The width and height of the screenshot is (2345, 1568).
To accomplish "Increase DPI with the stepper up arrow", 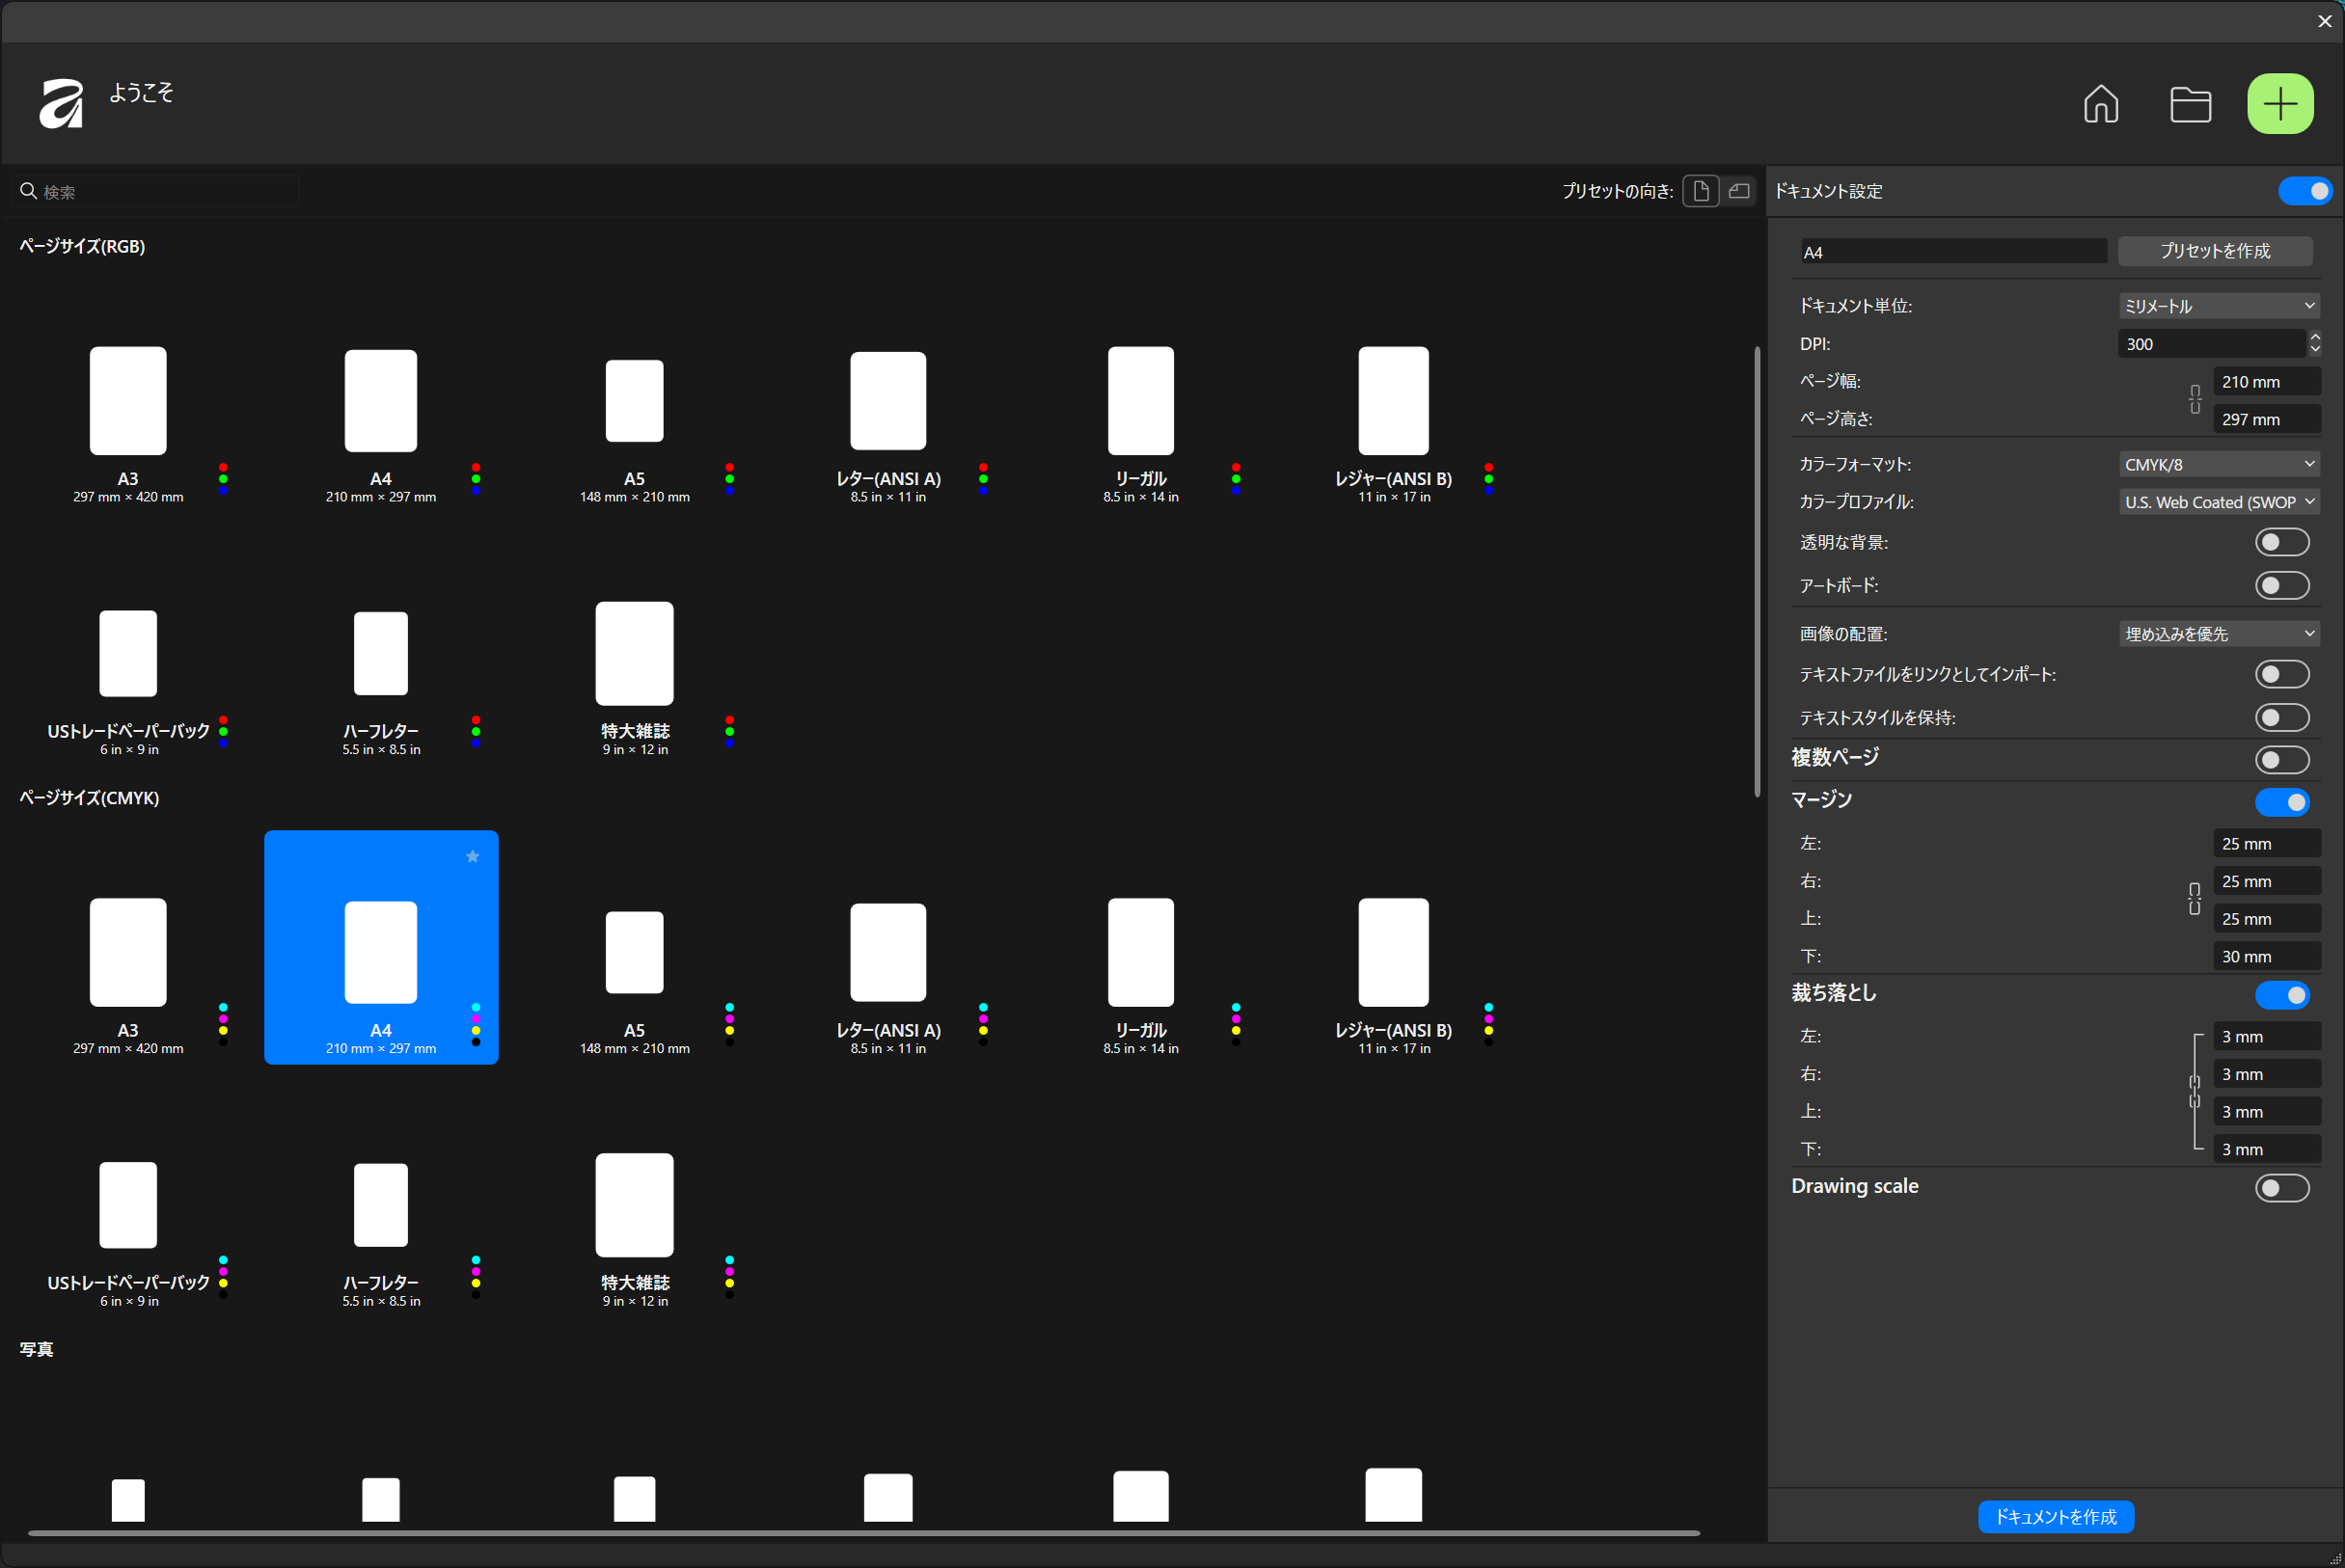I will point(2314,337).
